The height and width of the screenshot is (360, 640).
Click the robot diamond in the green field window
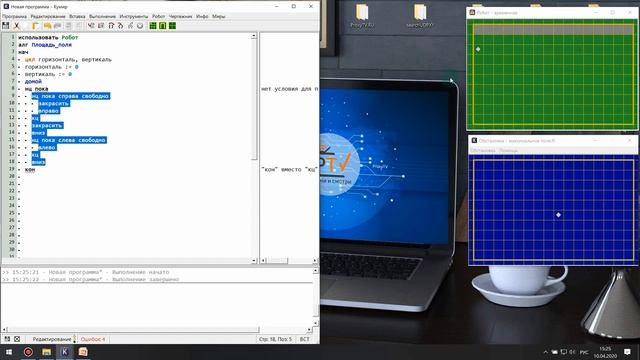point(478,49)
